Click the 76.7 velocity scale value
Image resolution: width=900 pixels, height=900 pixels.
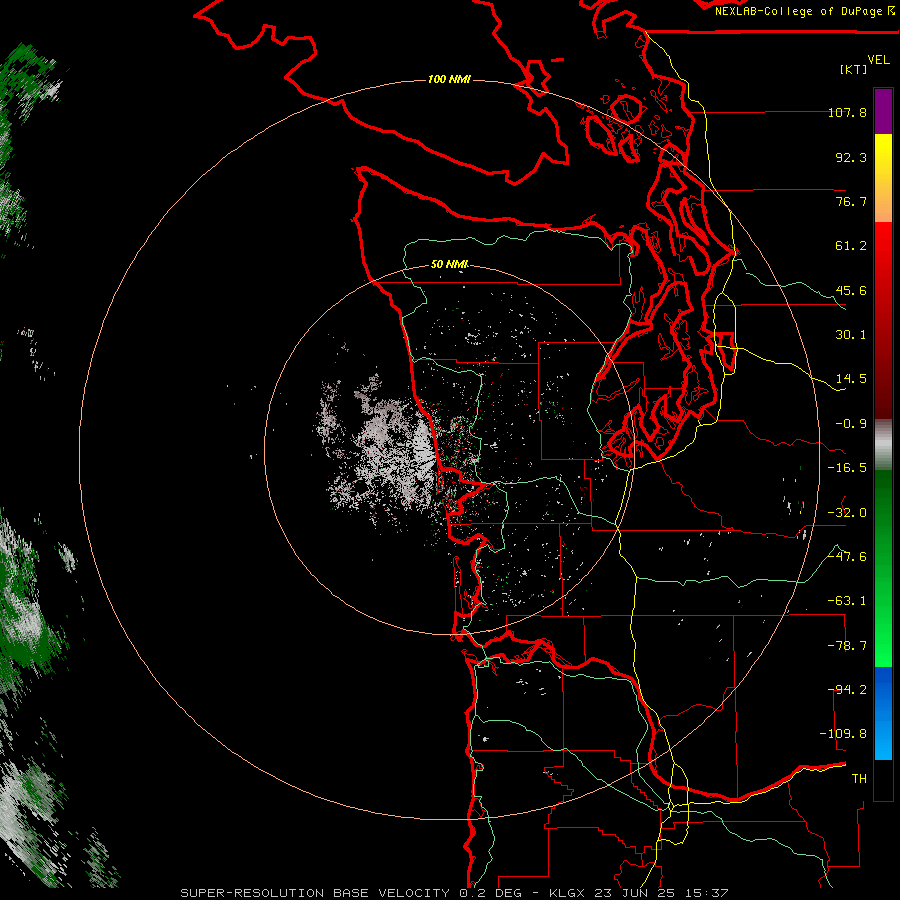[851, 201]
